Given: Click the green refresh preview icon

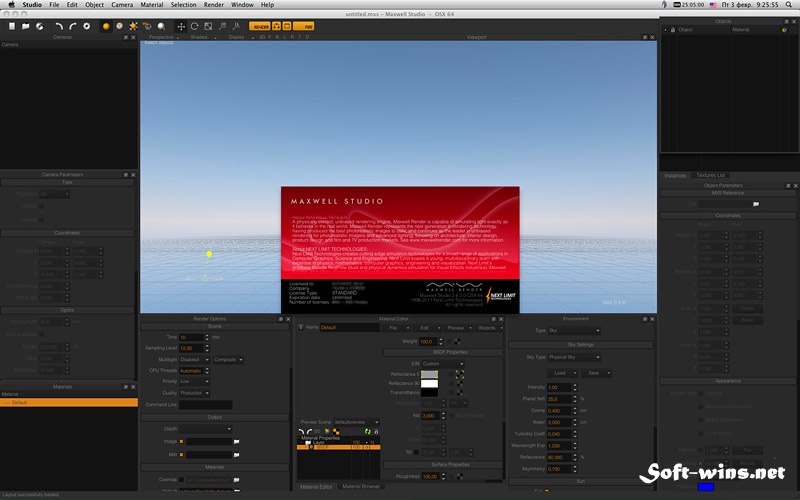Looking at the screenshot, I should 367,432.
